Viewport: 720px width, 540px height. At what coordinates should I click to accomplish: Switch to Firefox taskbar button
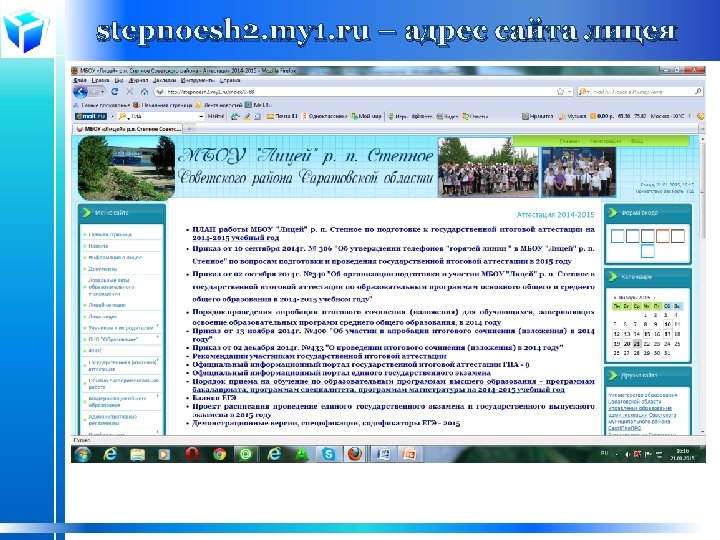point(354,454)
